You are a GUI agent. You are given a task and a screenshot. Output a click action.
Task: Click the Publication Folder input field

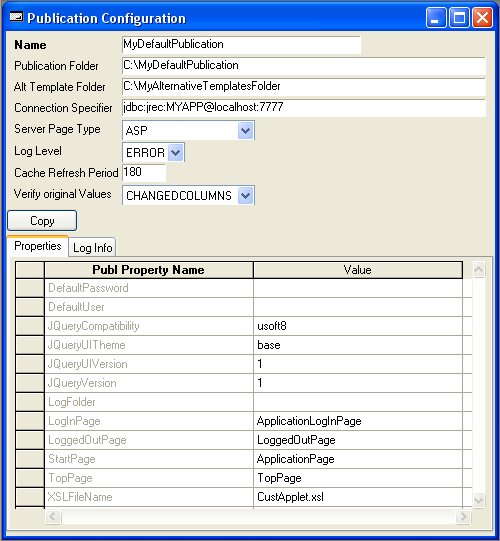(x=304, y=66)
